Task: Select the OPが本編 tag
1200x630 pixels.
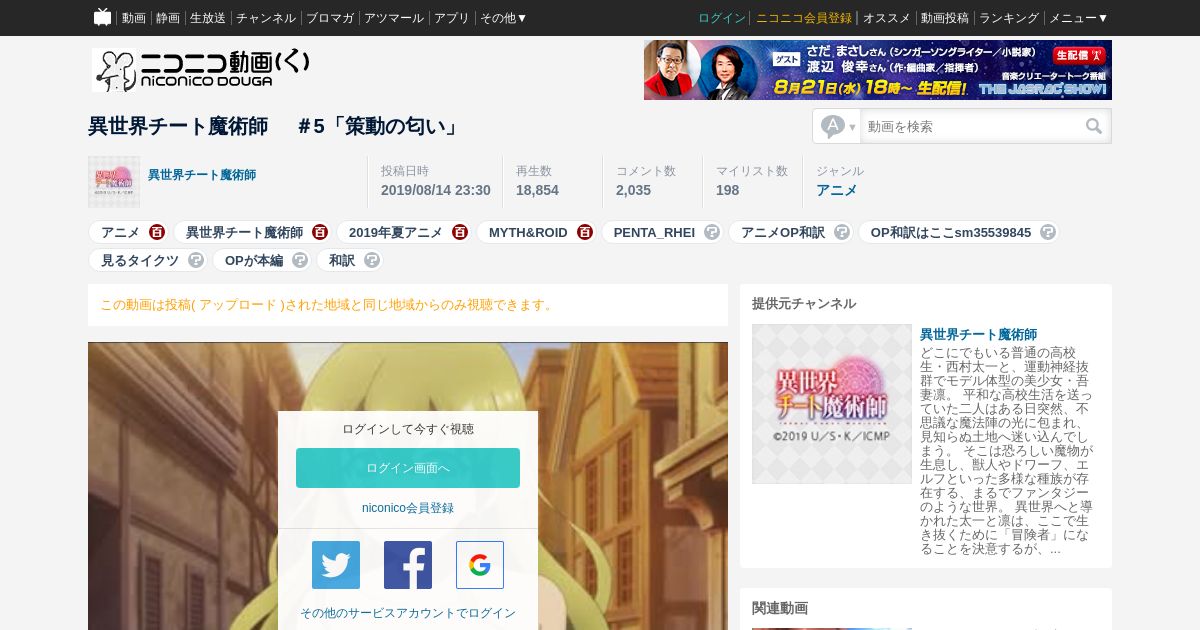Action: pyautogui.click(x=254, y=260)
